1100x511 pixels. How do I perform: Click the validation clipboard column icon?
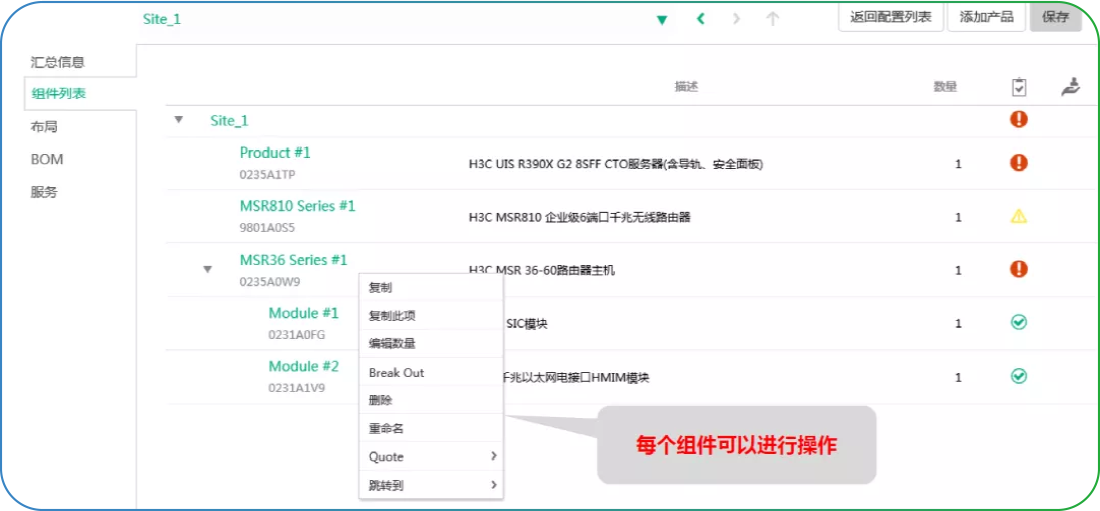1019,88
